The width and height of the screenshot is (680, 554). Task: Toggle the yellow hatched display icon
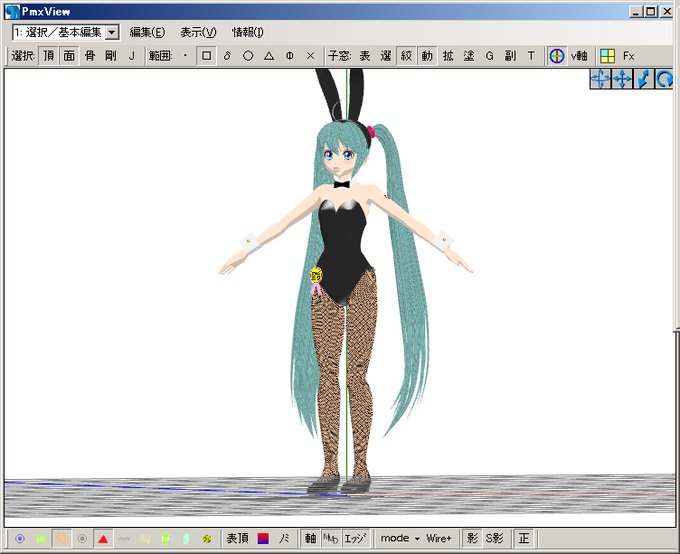tap(144, 539)
